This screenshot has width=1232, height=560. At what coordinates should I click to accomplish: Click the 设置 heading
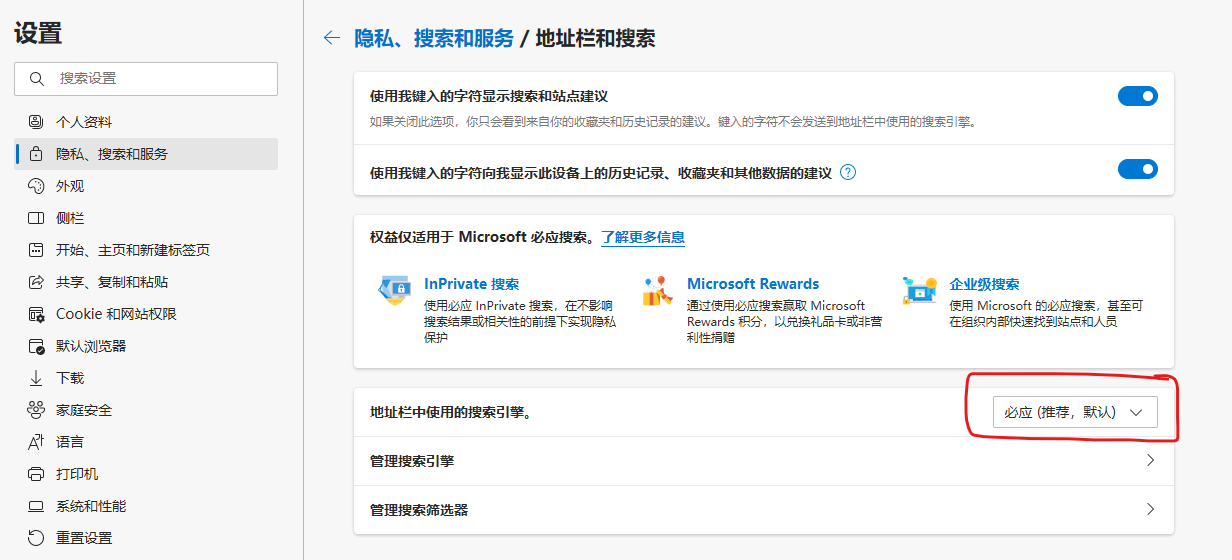(x=38, y=34)
